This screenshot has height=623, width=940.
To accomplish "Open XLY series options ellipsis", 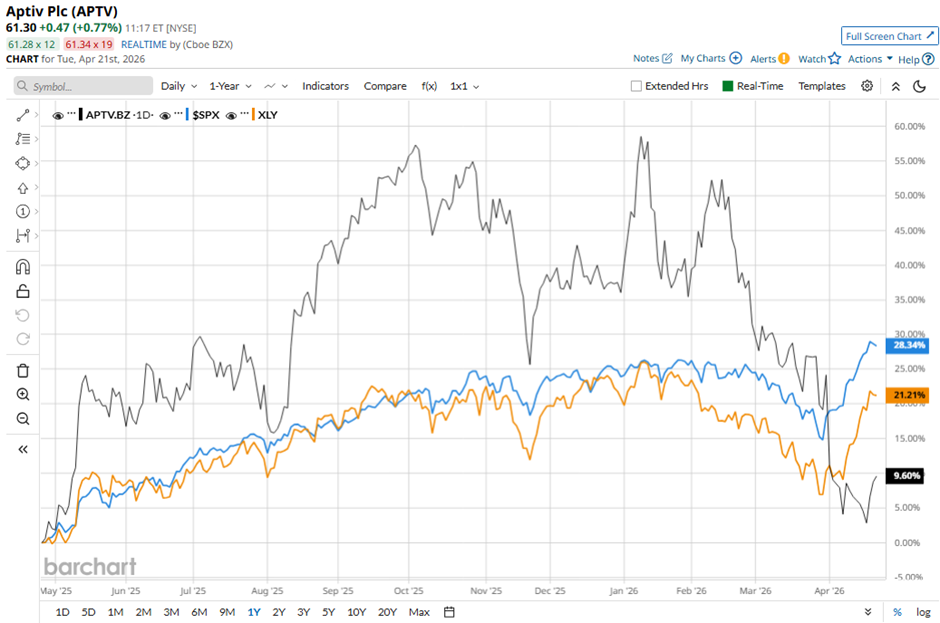I will (244, 113).
